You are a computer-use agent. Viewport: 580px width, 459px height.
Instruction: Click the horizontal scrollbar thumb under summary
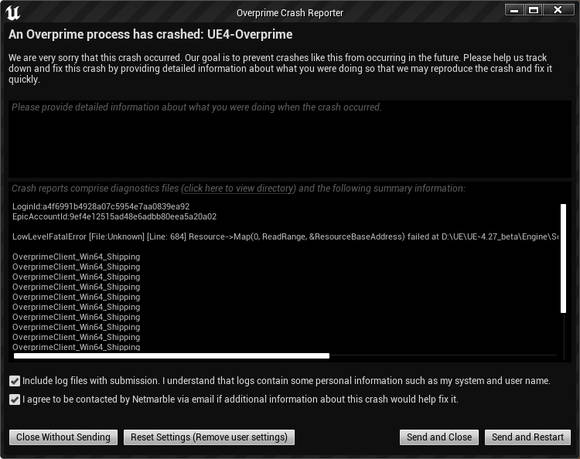click(171, 356)
